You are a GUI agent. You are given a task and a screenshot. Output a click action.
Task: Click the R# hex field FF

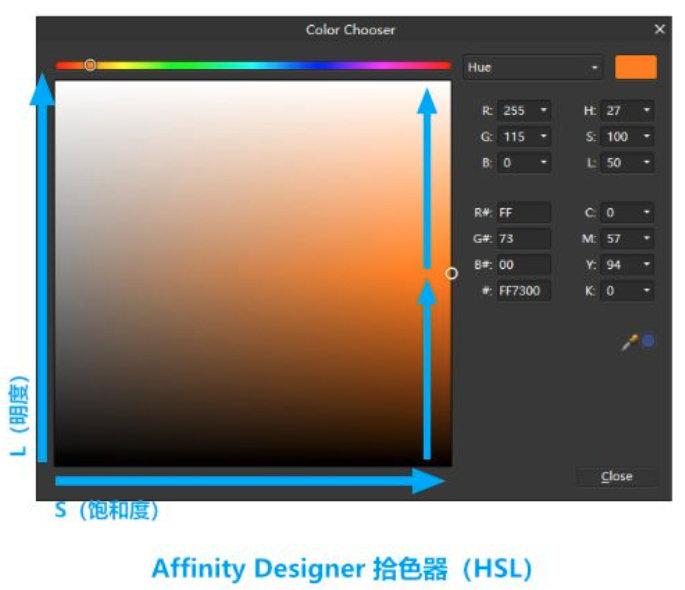[x=524, y=213]
